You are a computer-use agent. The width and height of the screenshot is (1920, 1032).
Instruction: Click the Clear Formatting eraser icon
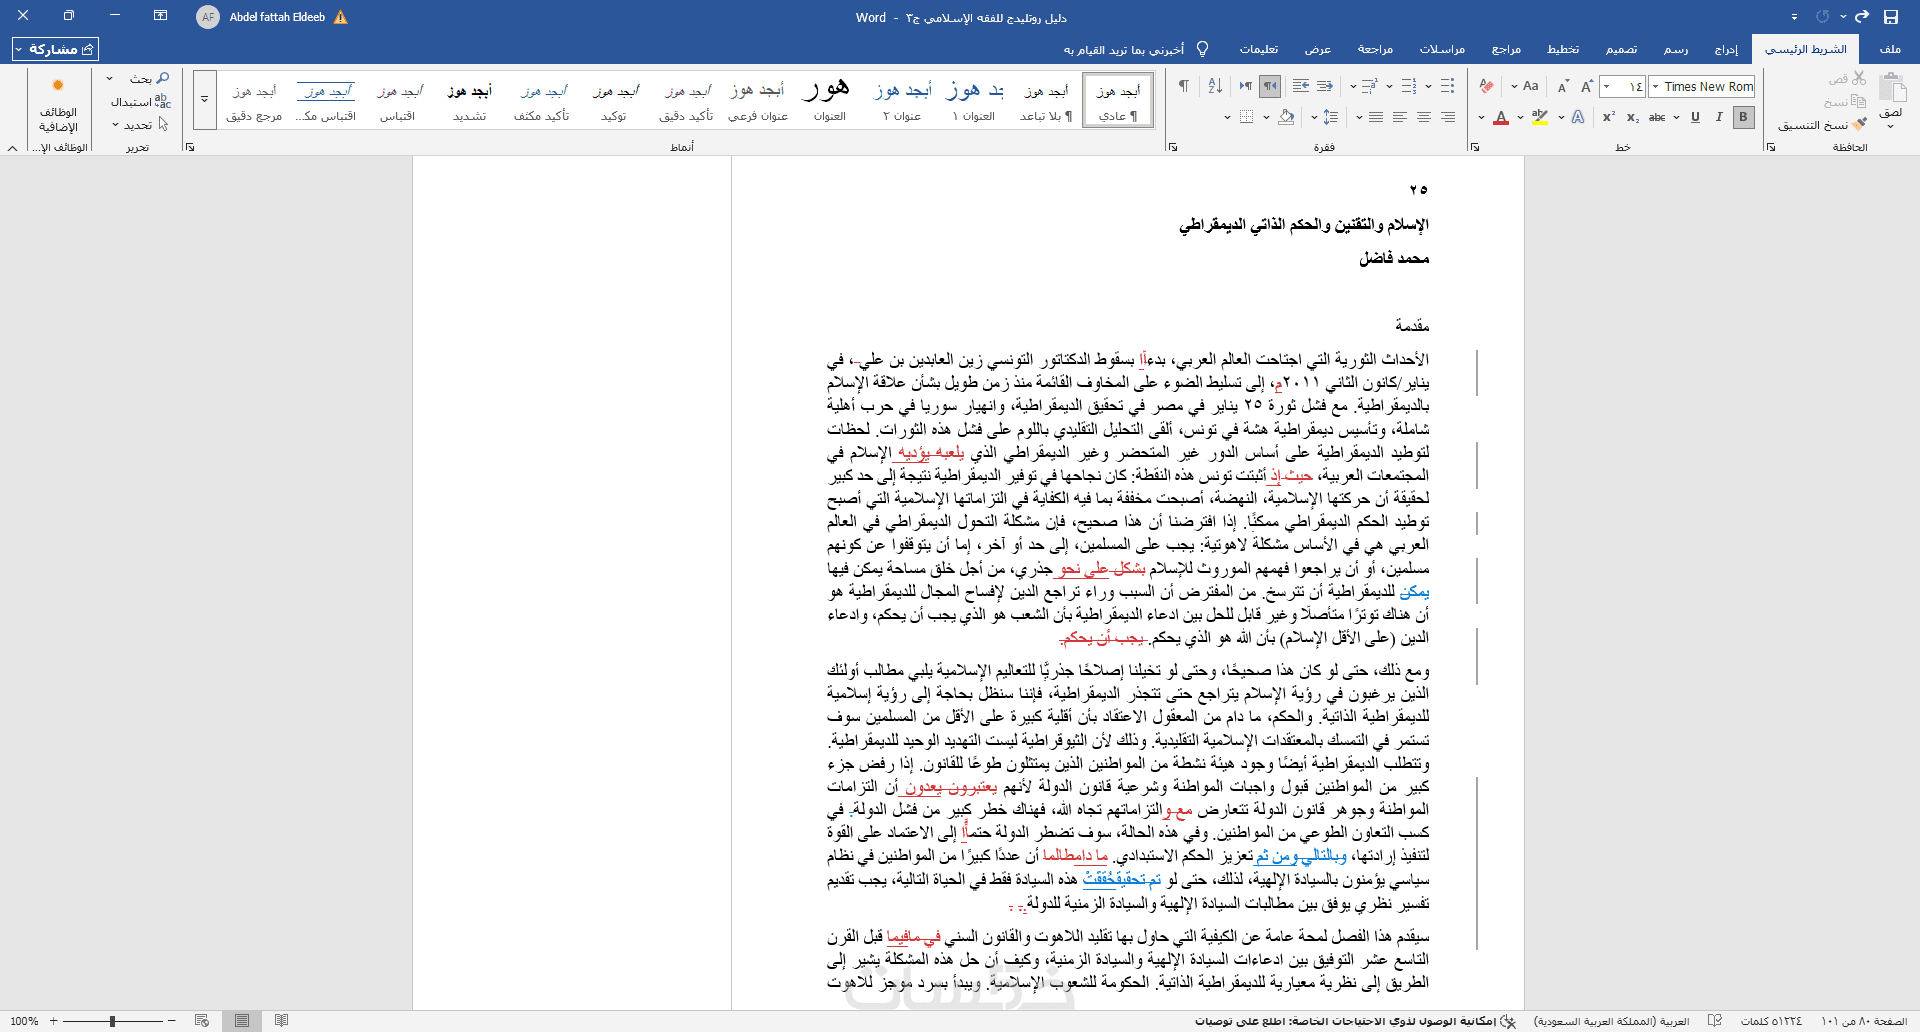click(x=1487, y=86)
